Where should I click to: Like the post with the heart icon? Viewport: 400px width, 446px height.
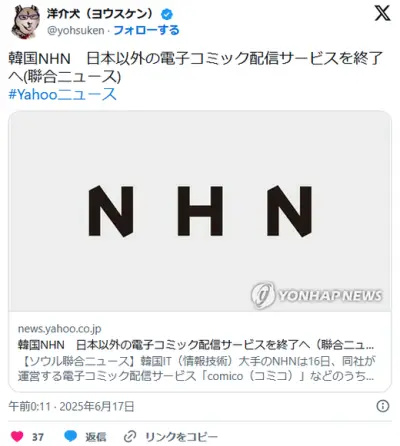coord(17,436)
